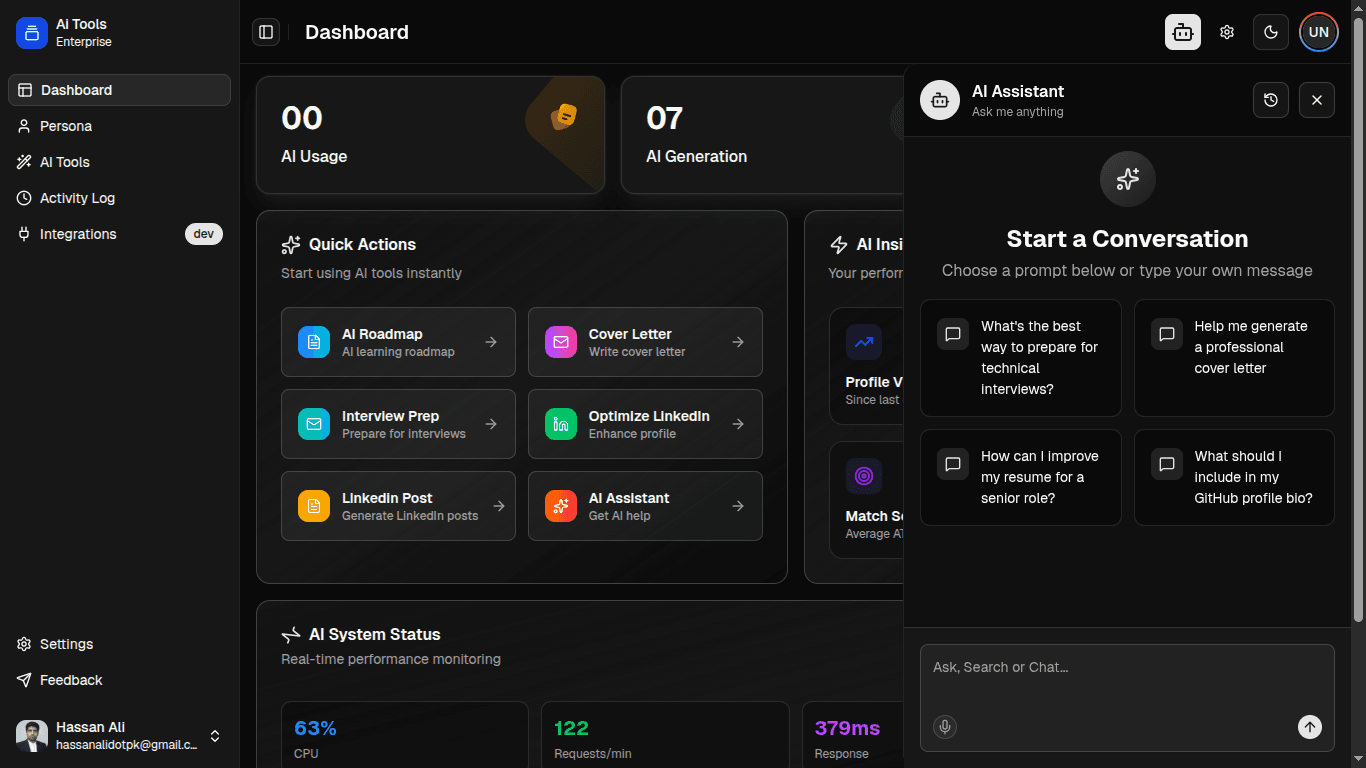The height and width of the screenshot is (768, 1366).
Task: Open the AI Tools sidebar item
Action: click(119, 162)
